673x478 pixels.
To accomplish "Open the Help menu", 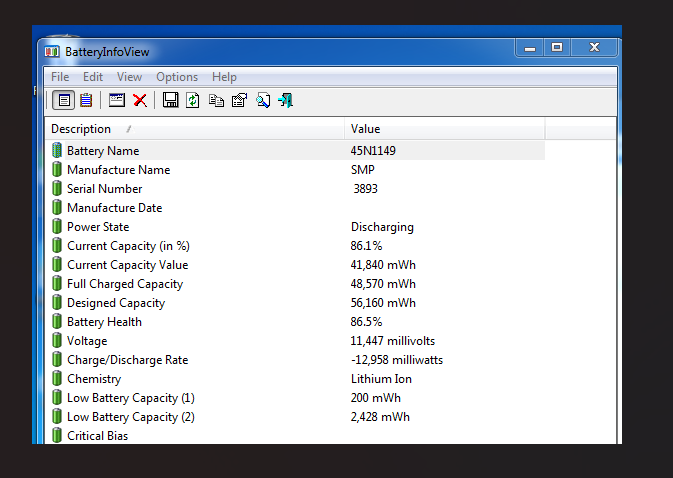I will (224, 77).
